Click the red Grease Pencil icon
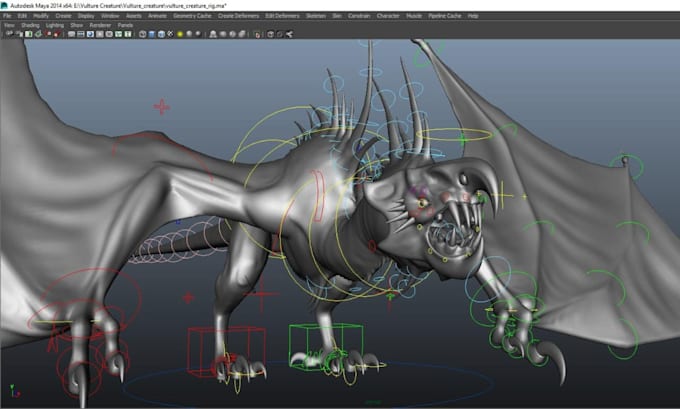The image size is (680, 409). (x=56, y=34)
